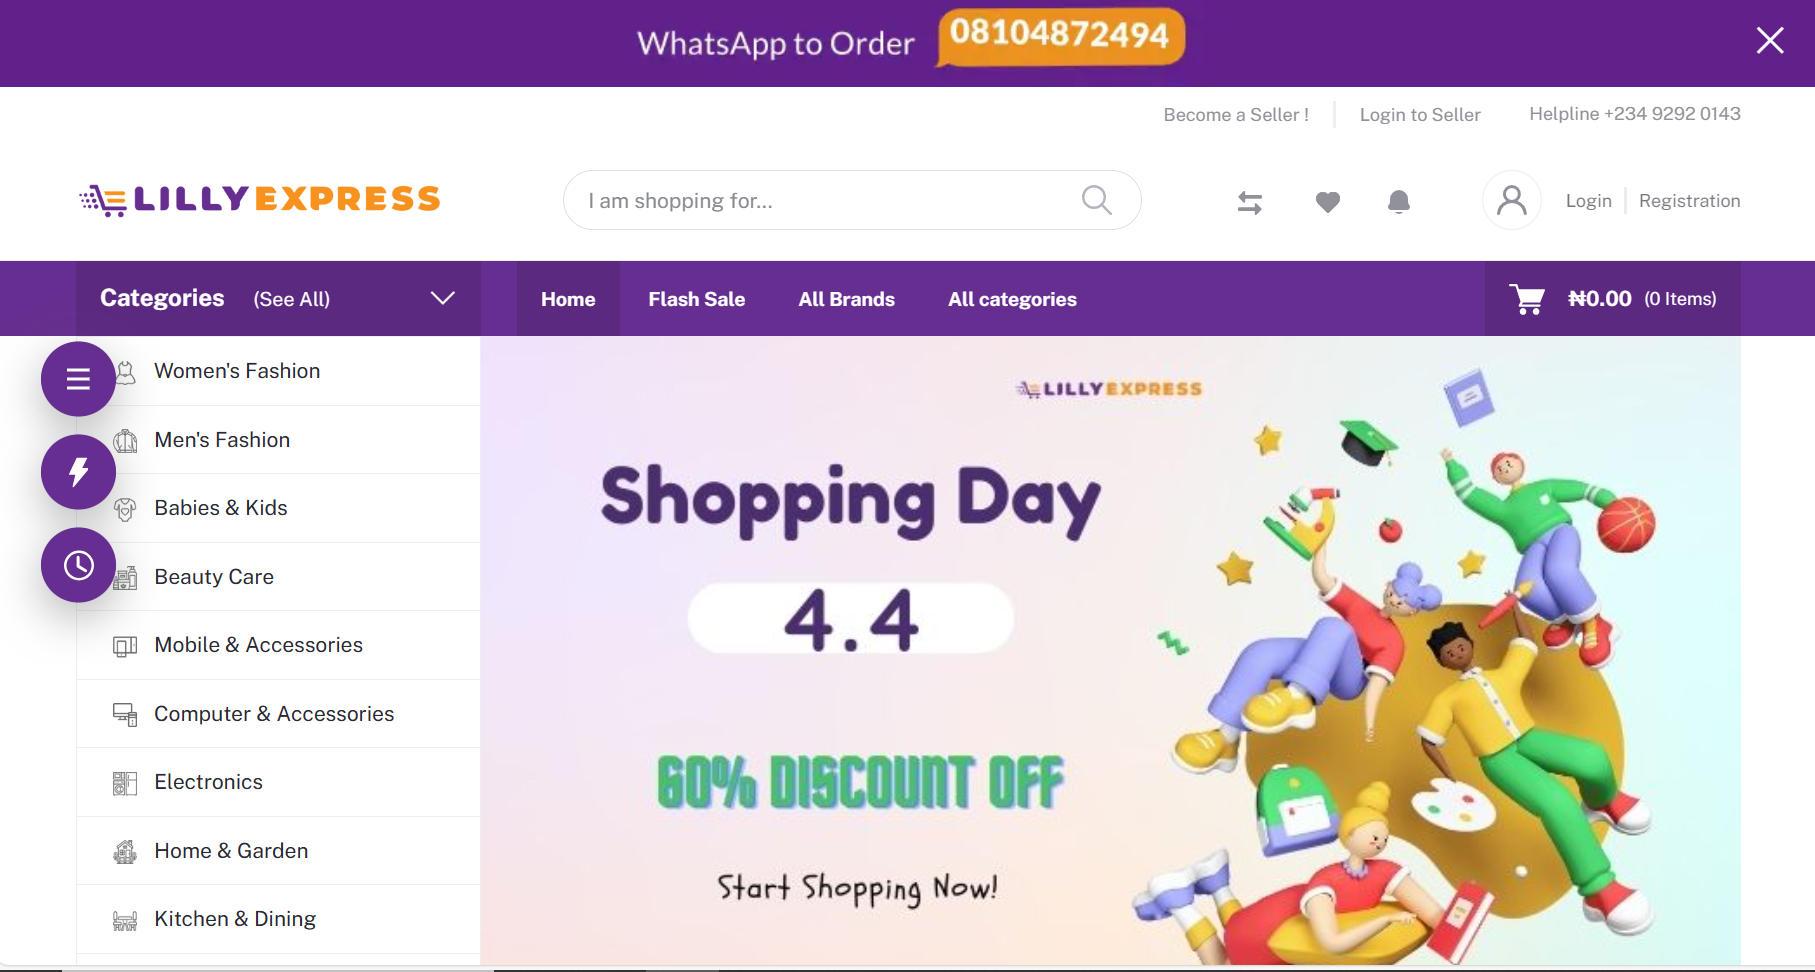Viewport: 1815px width, 972px height.
Task: Click the floating clock button
Action: (x=78, y=565)
